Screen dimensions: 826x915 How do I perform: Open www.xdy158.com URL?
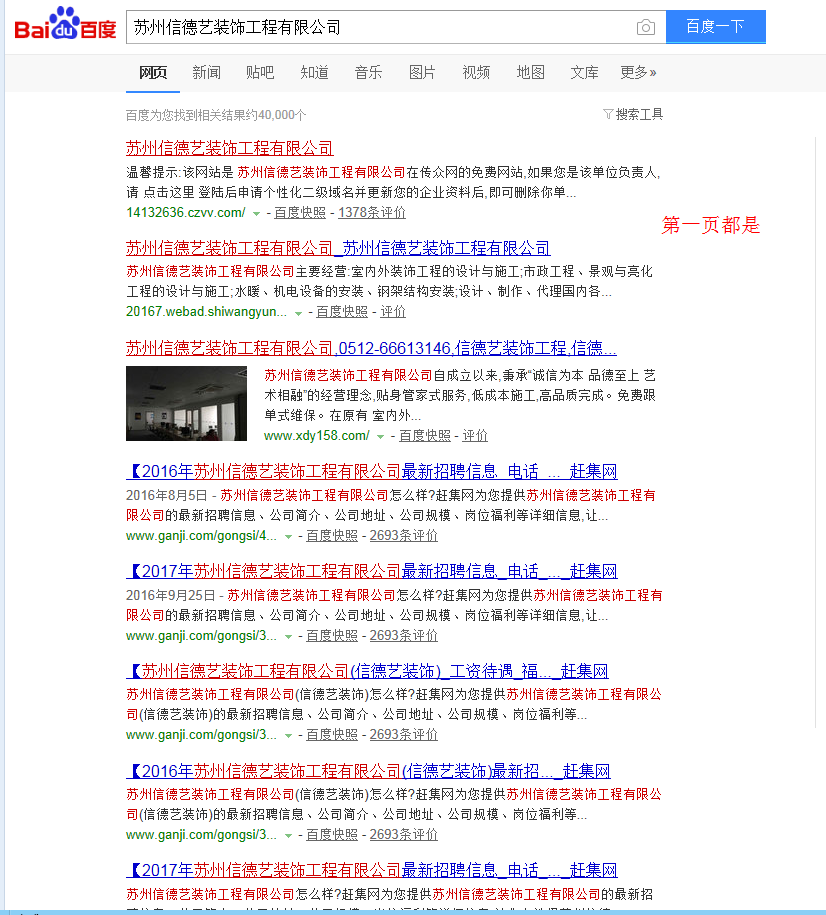[x=316, y=435]
